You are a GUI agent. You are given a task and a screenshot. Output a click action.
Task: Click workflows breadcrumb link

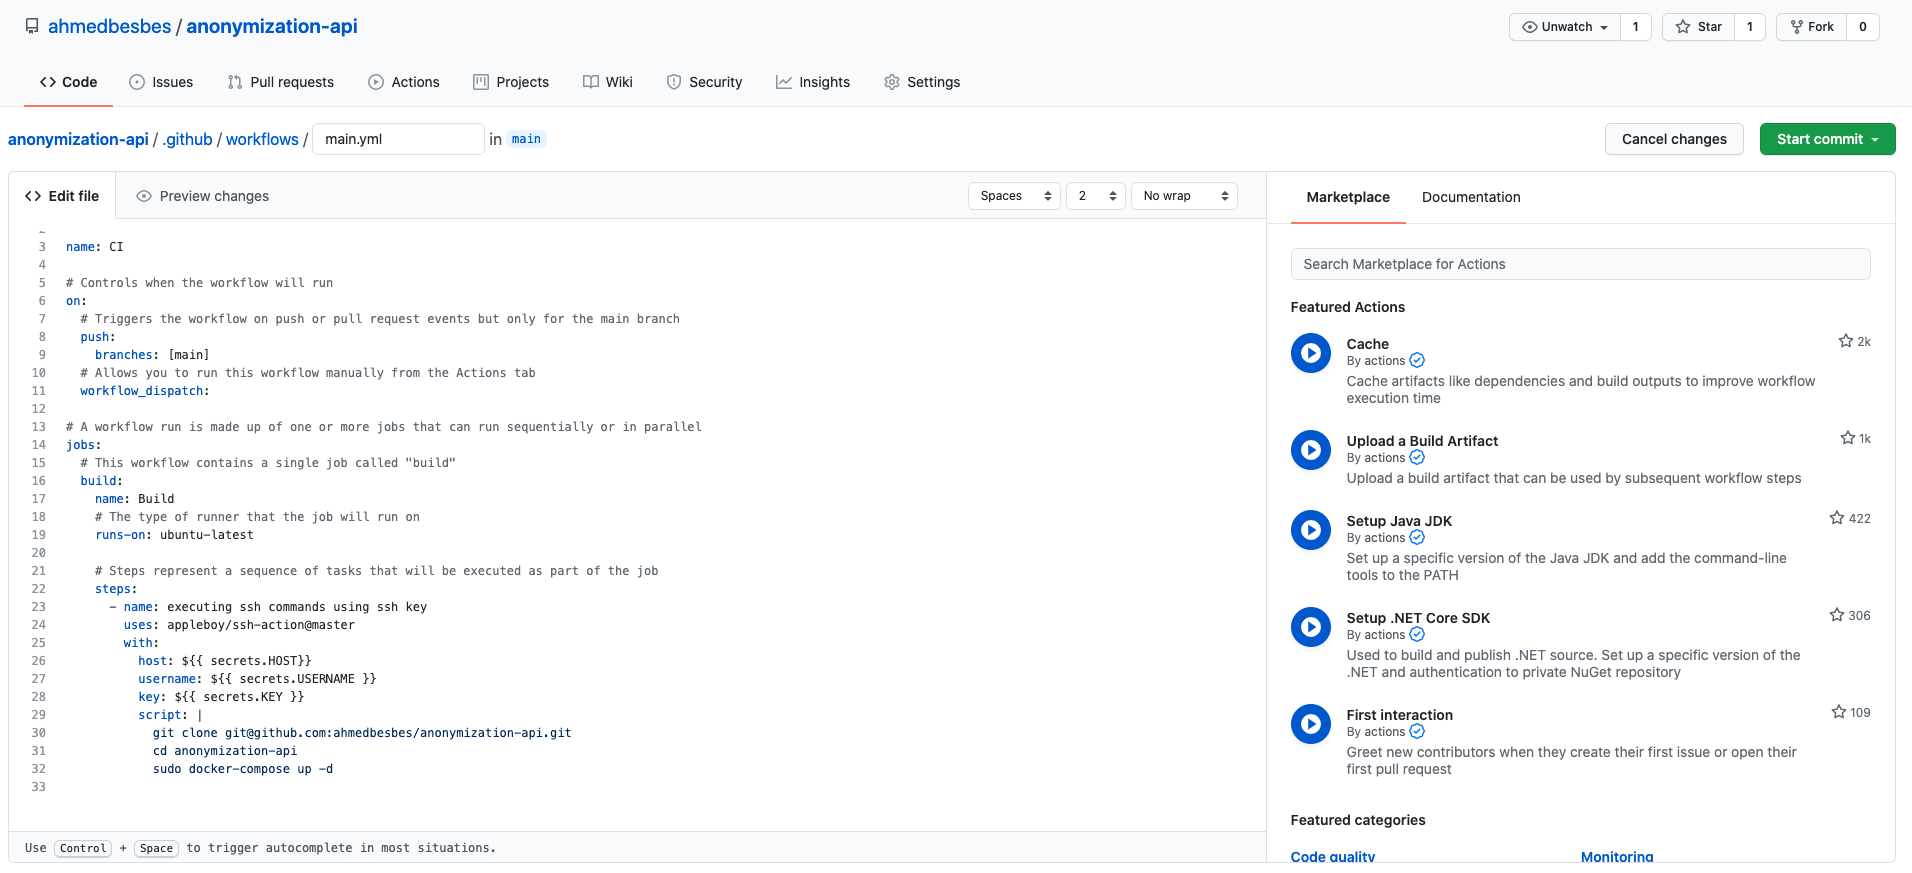point(262,139)
